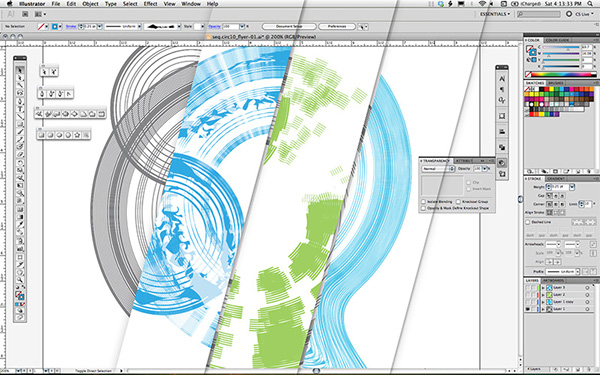Expand Layer 2 disclosure triangle
The image size is (600, 375).
point(543,295)
